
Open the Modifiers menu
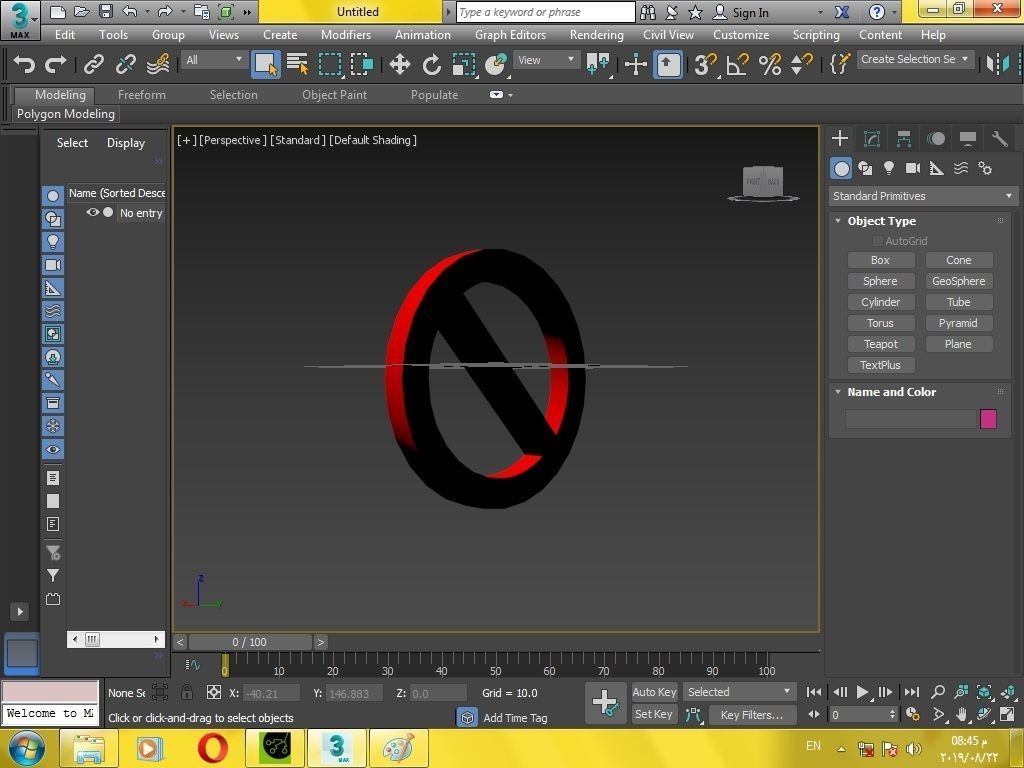pyautogui.click(x=345, y=35)
